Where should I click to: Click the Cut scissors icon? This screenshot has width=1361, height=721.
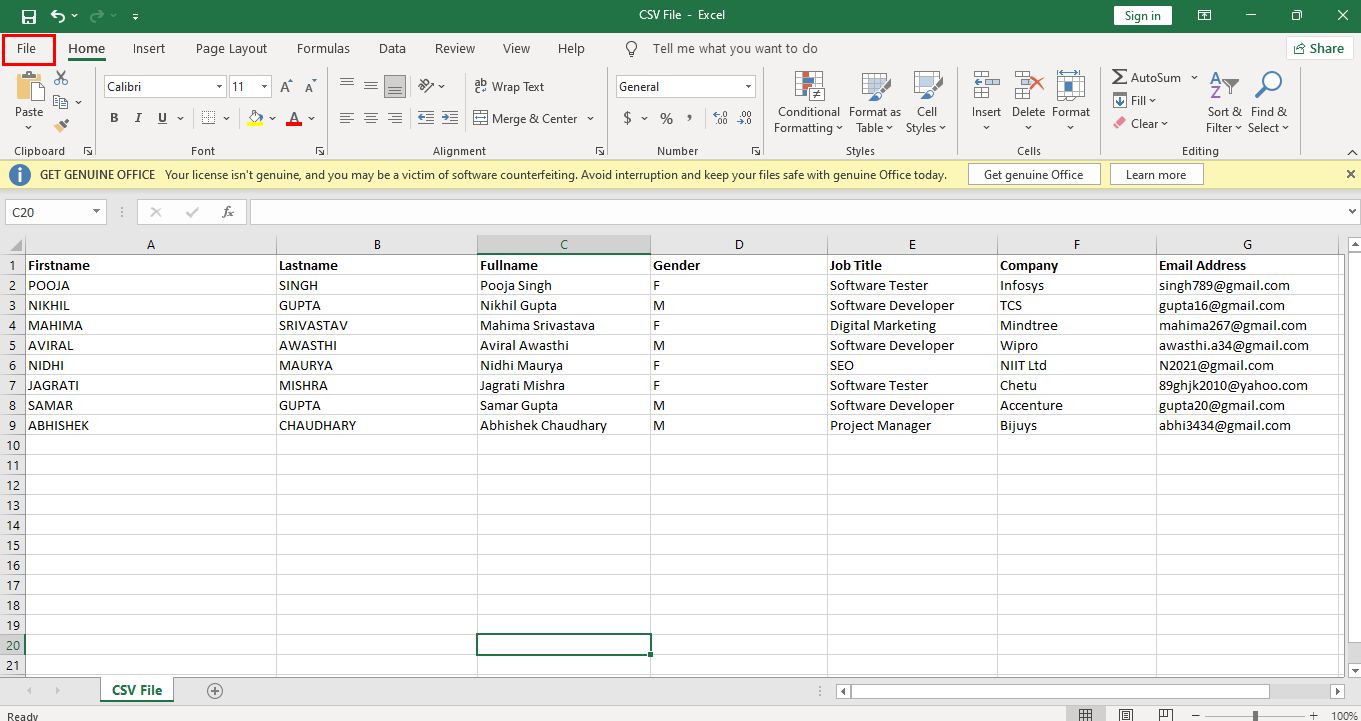point(61,78)
